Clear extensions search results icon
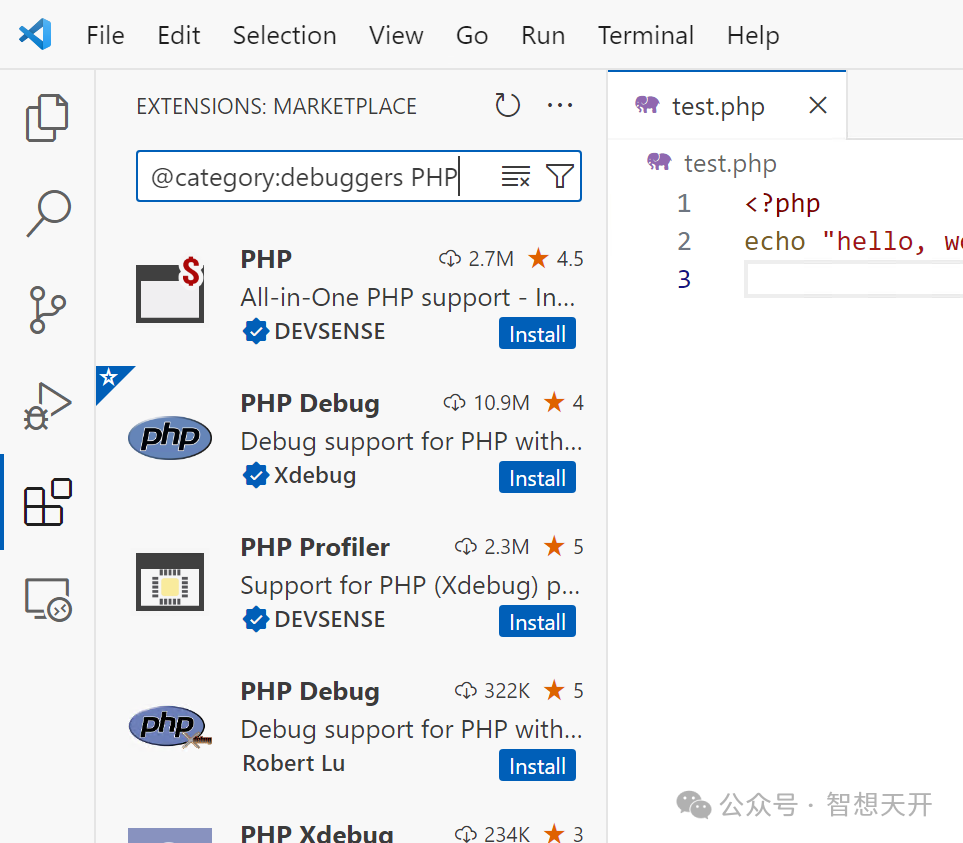 coord(515,176)
